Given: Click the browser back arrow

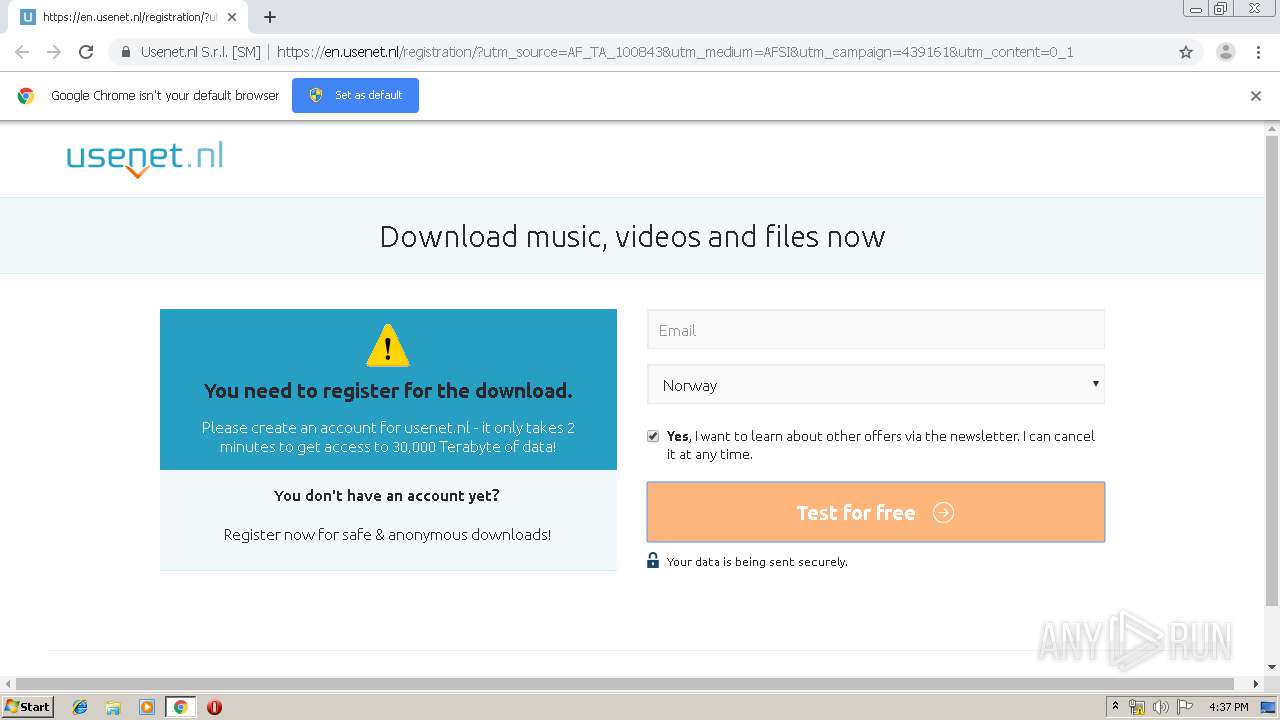Looking at the screenshot, I should coord(22,52).
